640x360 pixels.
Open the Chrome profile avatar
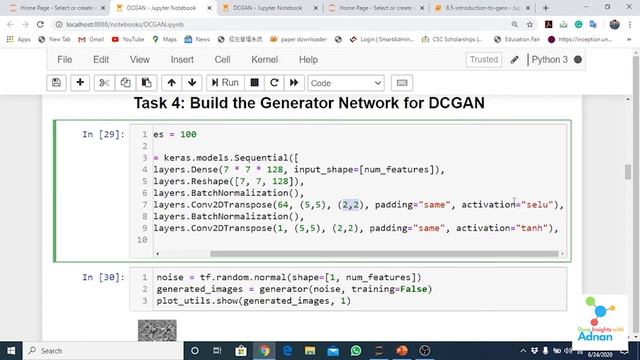tap(614, 24)
